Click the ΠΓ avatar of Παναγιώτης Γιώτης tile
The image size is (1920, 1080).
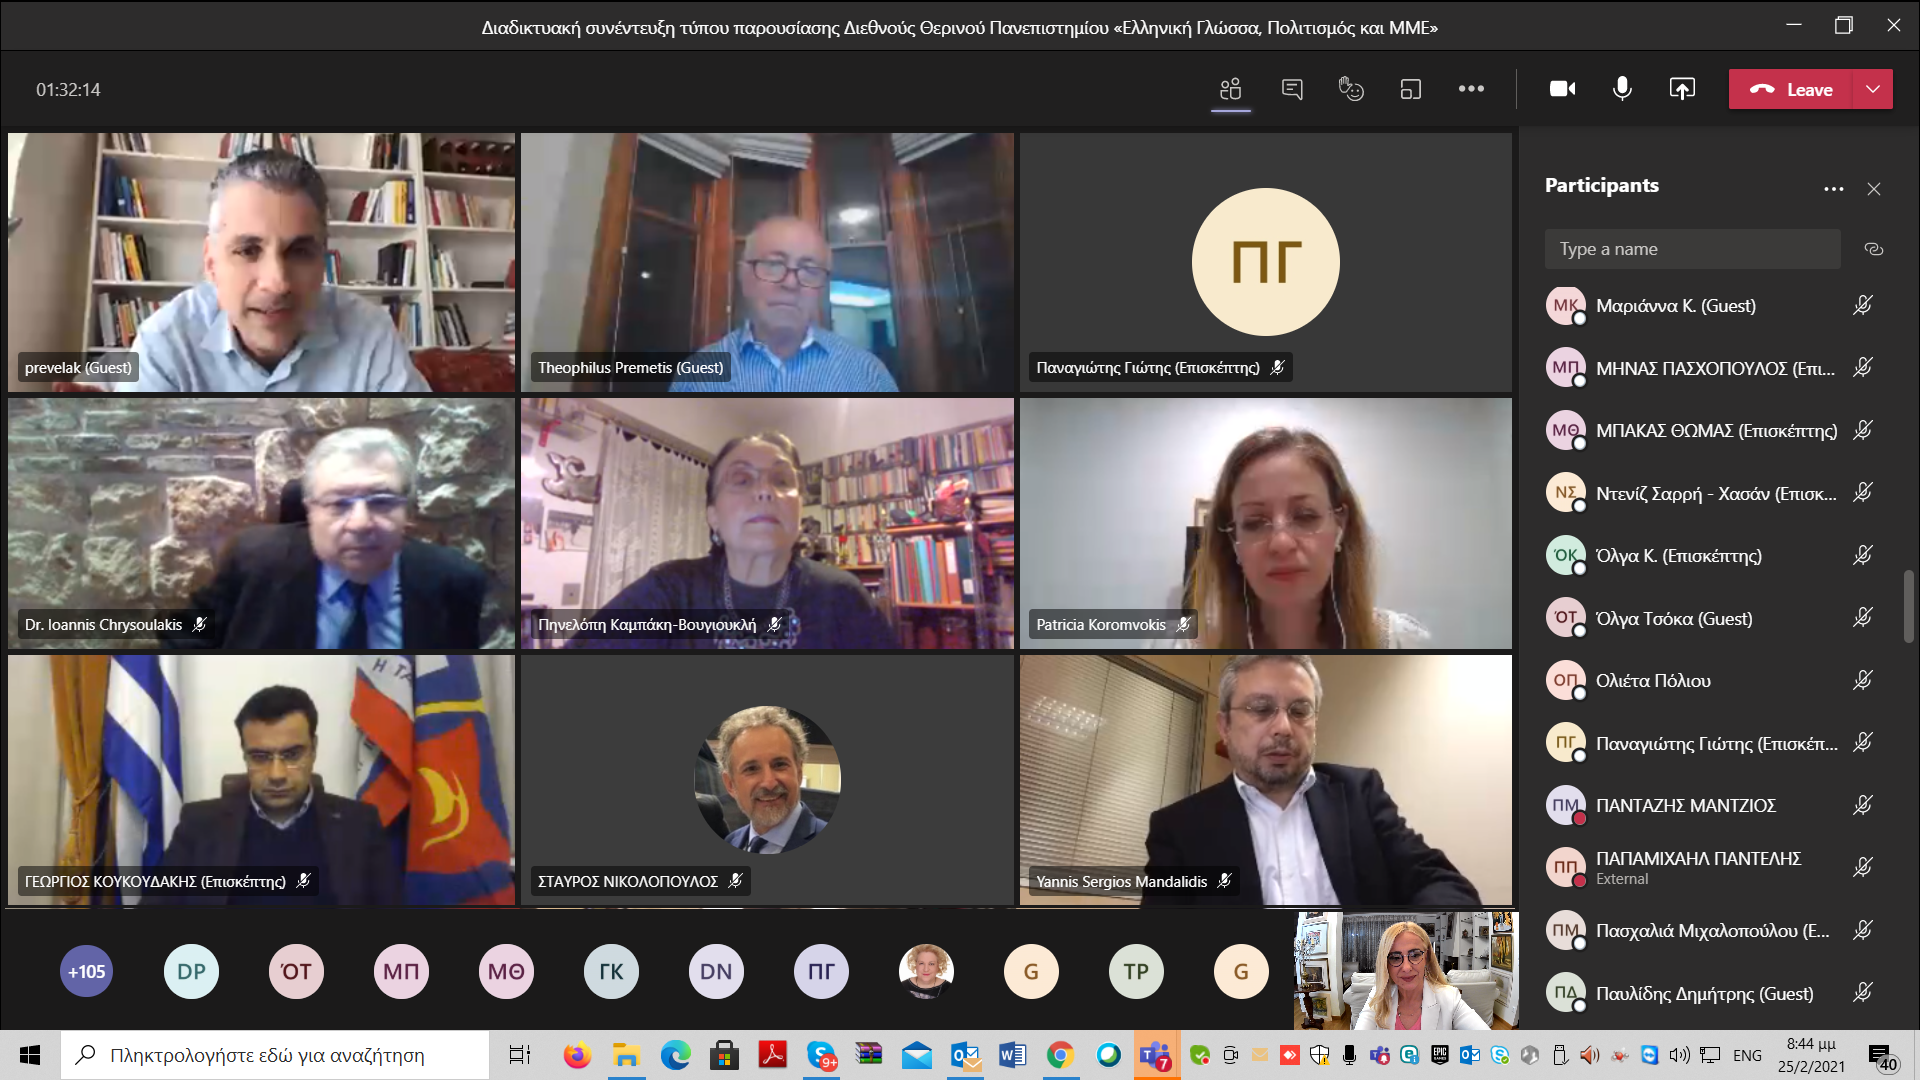1266,262
